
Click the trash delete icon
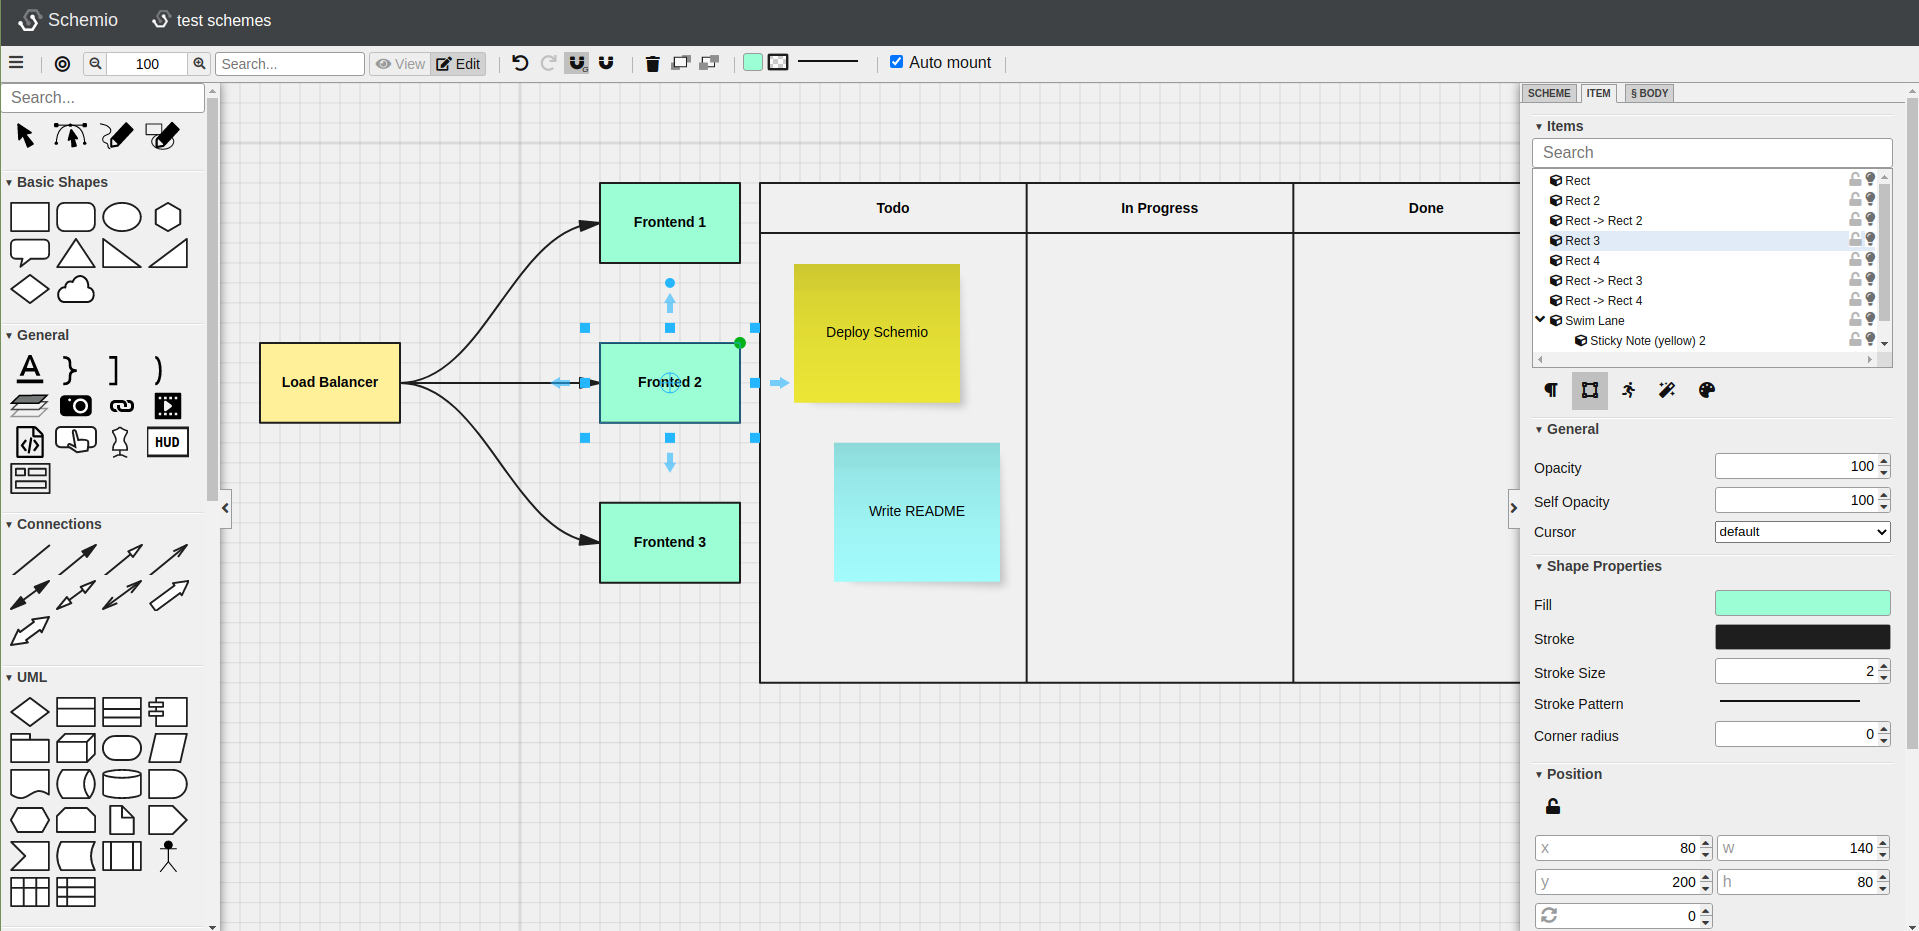coord(653,64)
